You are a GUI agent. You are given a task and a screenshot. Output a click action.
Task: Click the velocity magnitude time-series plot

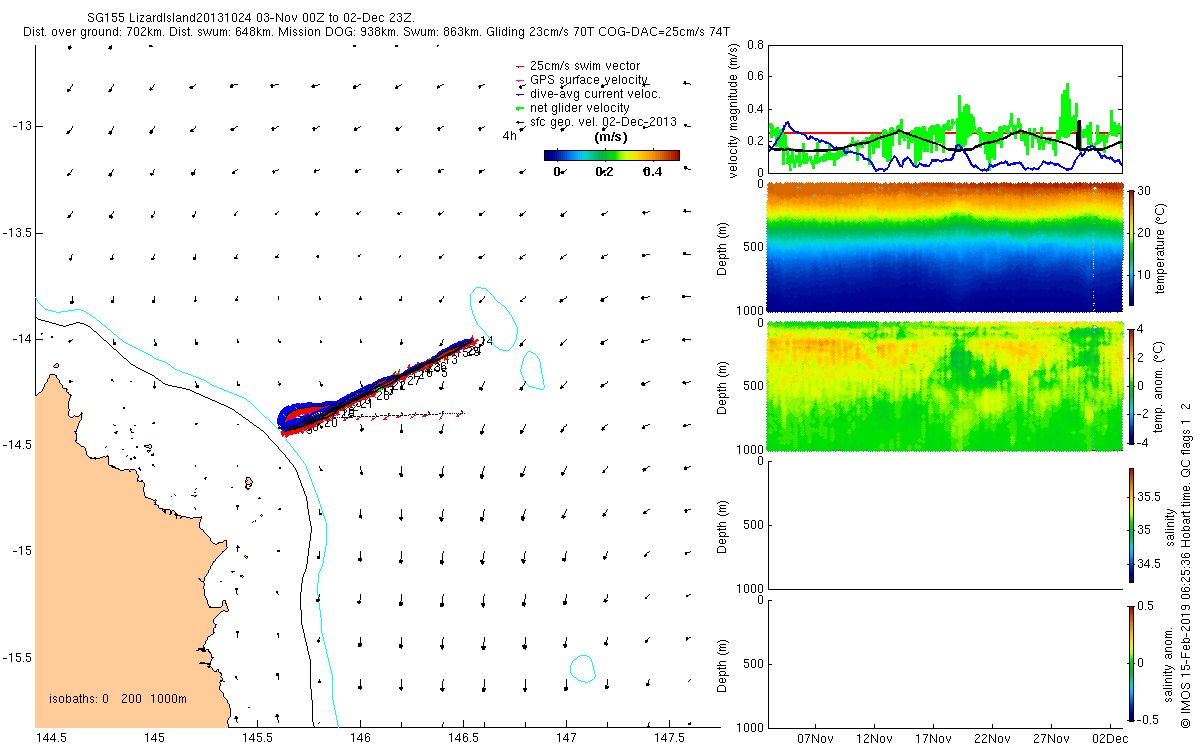(x=944, y=108)
